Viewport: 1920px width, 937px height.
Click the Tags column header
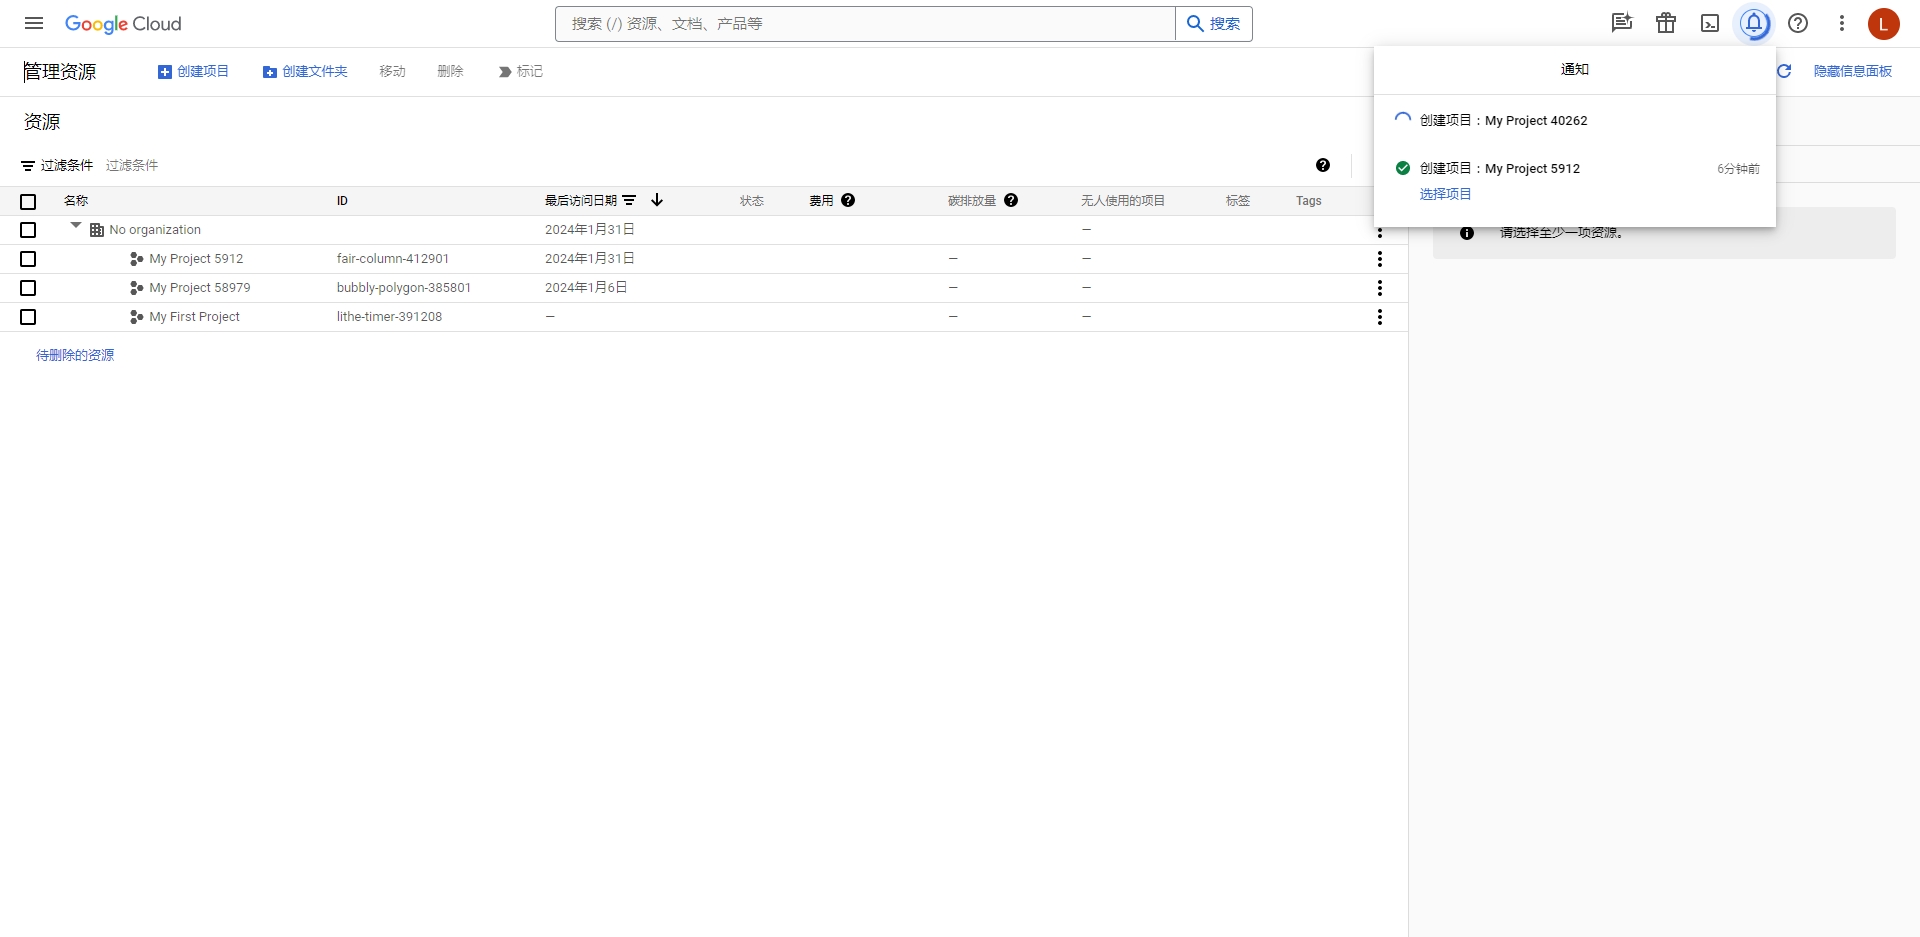click(1309, 201)
